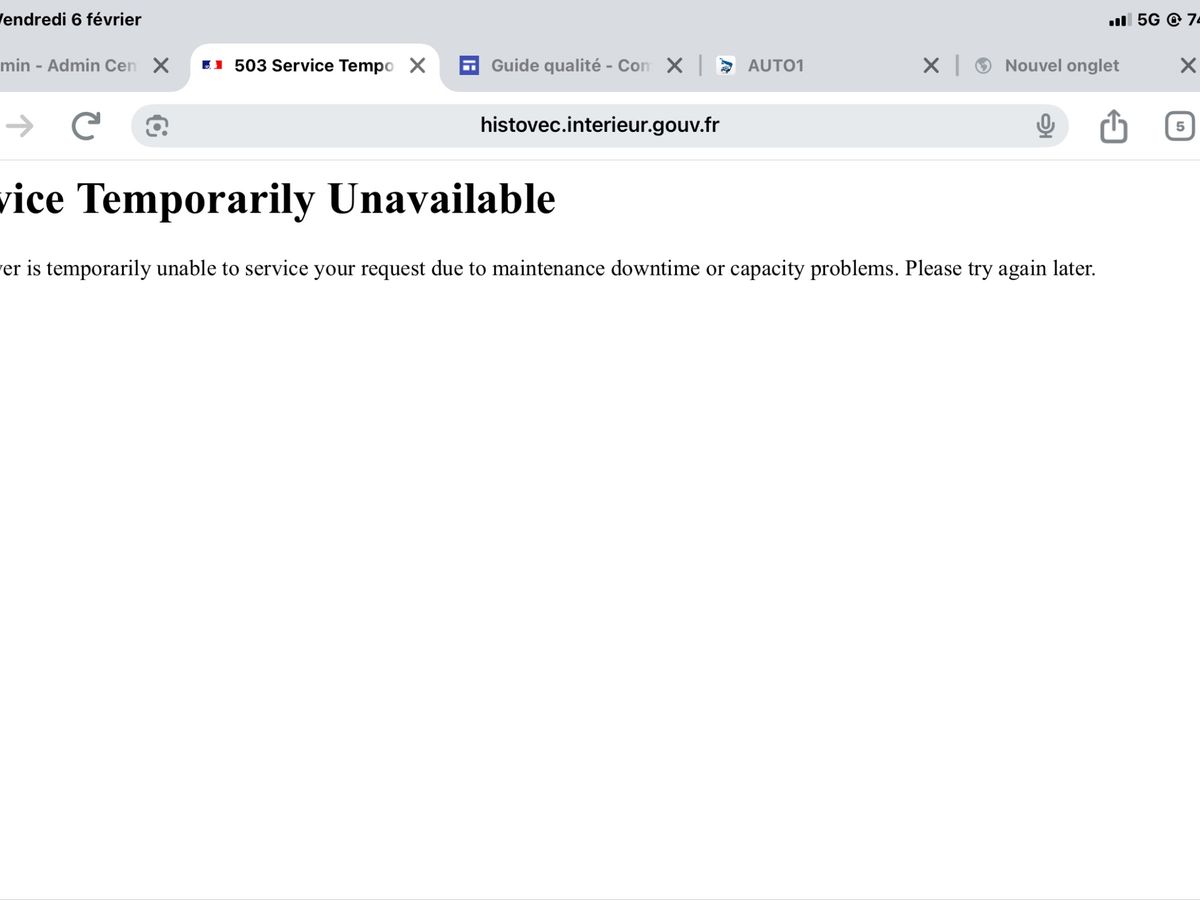Switch to the AUTO1 tab

(x=776, y=65)
